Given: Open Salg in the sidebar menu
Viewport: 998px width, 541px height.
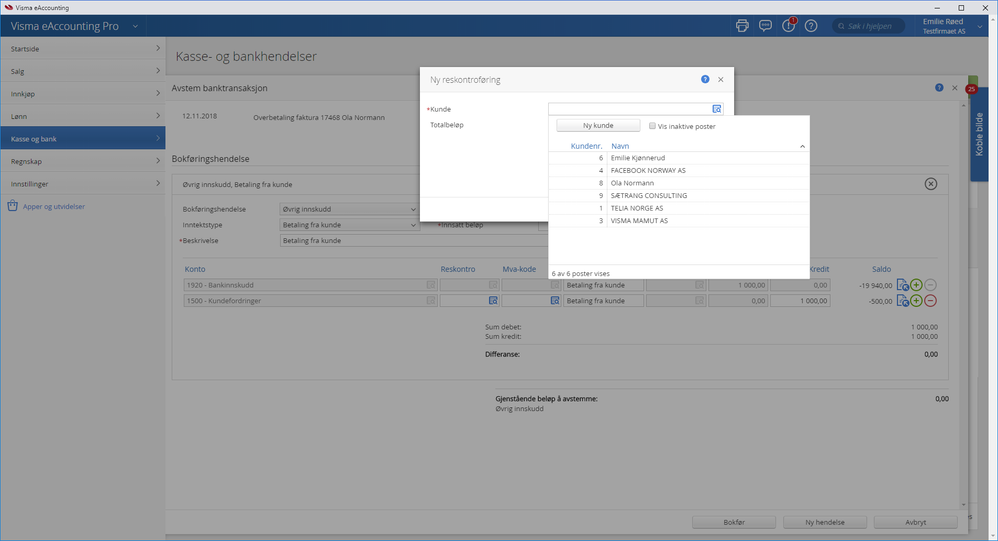Looking at the screenshot, I should [82, 71].
